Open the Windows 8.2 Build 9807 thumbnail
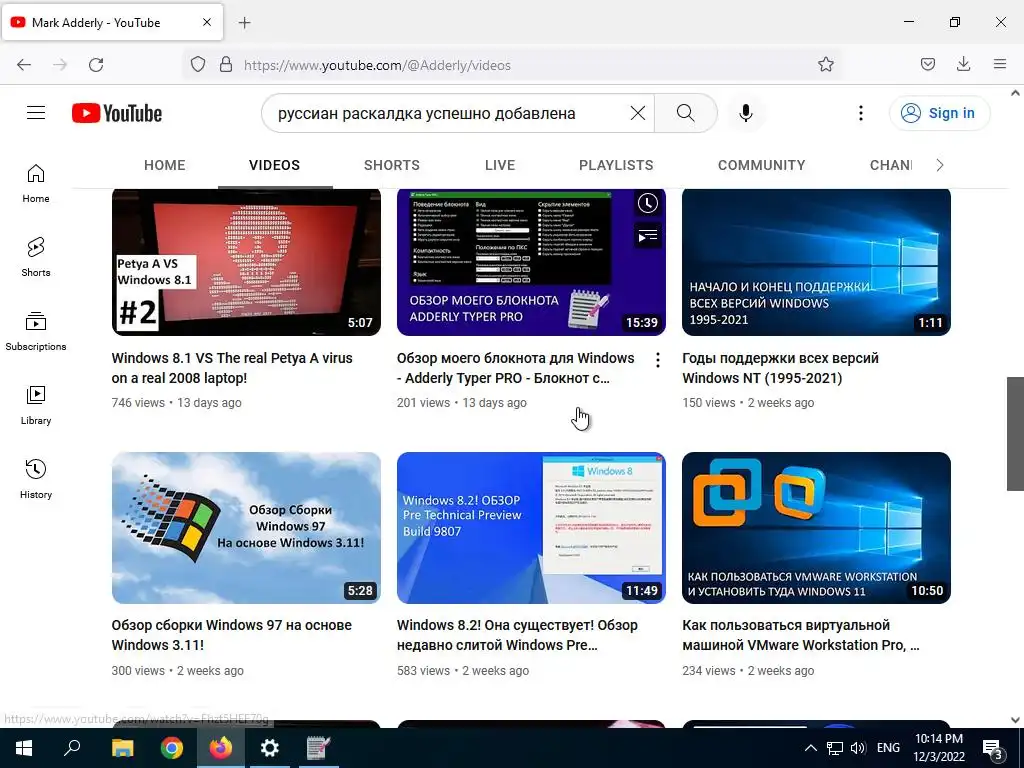 531,528
